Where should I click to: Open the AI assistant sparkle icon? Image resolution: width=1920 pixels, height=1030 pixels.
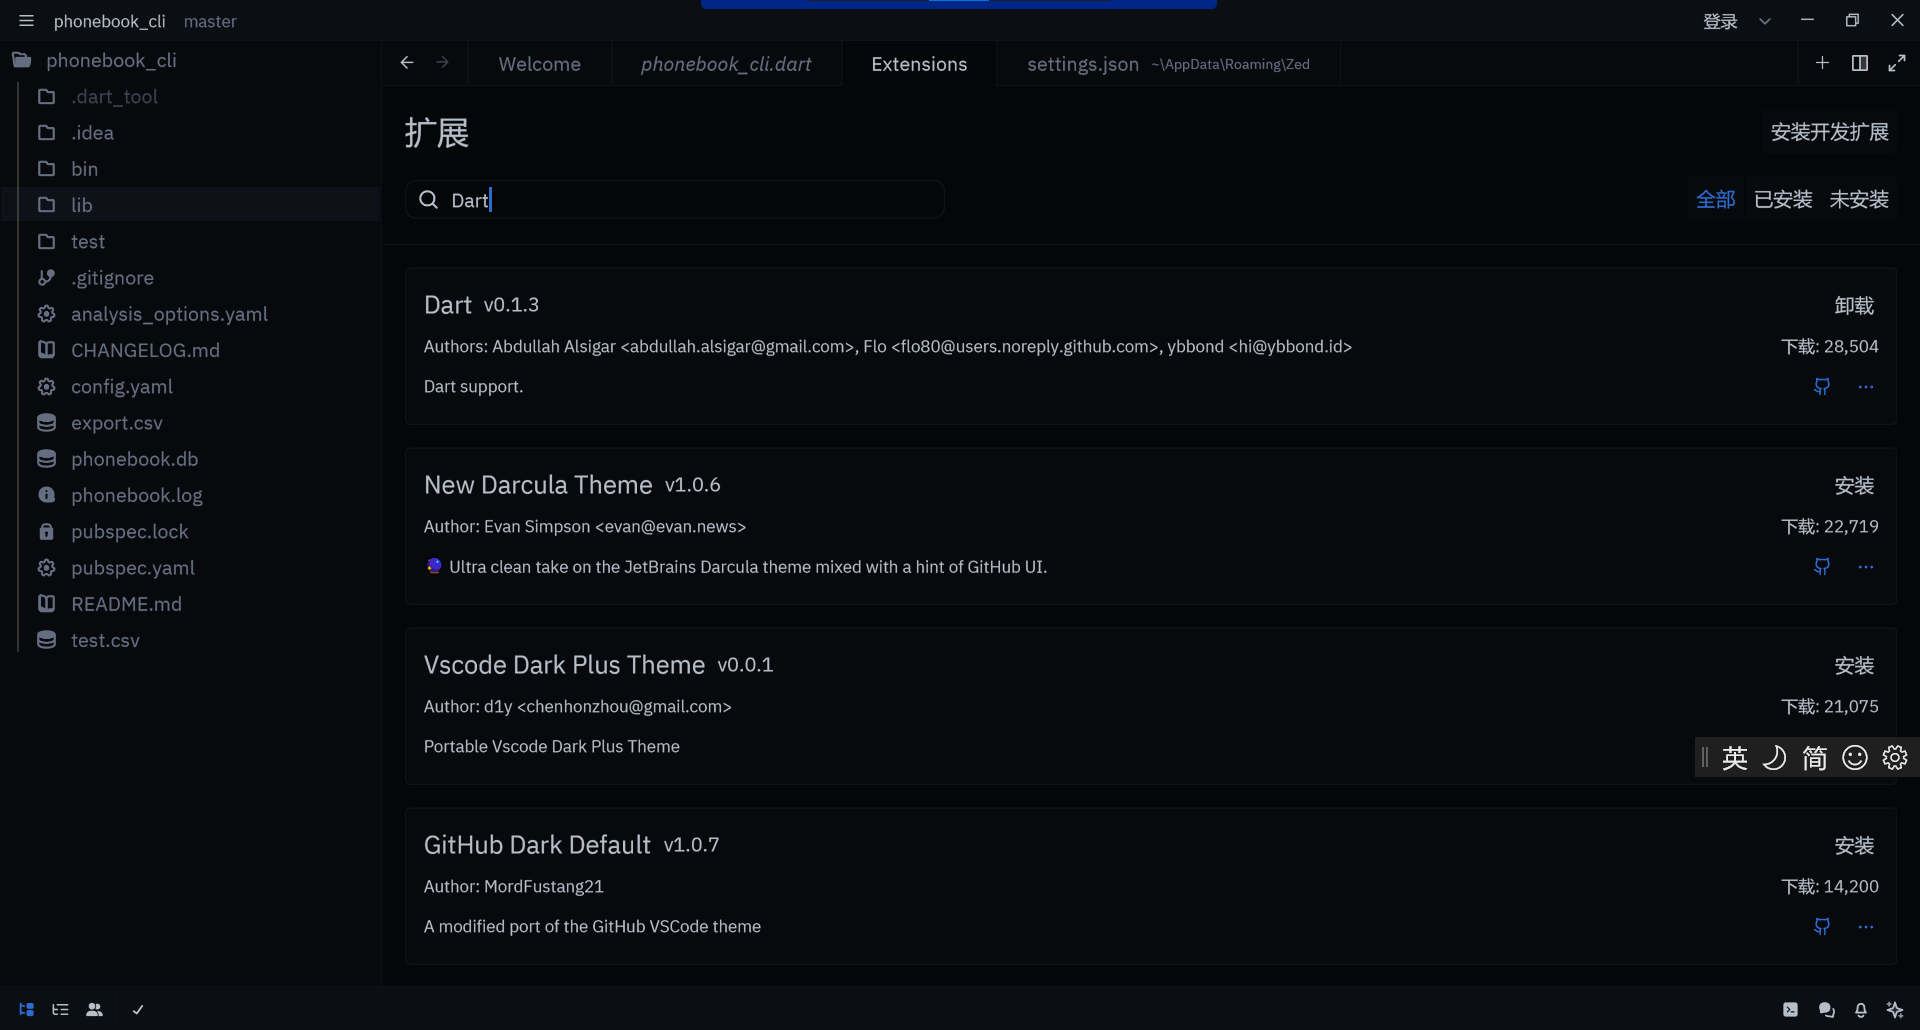[1895, 1010]
